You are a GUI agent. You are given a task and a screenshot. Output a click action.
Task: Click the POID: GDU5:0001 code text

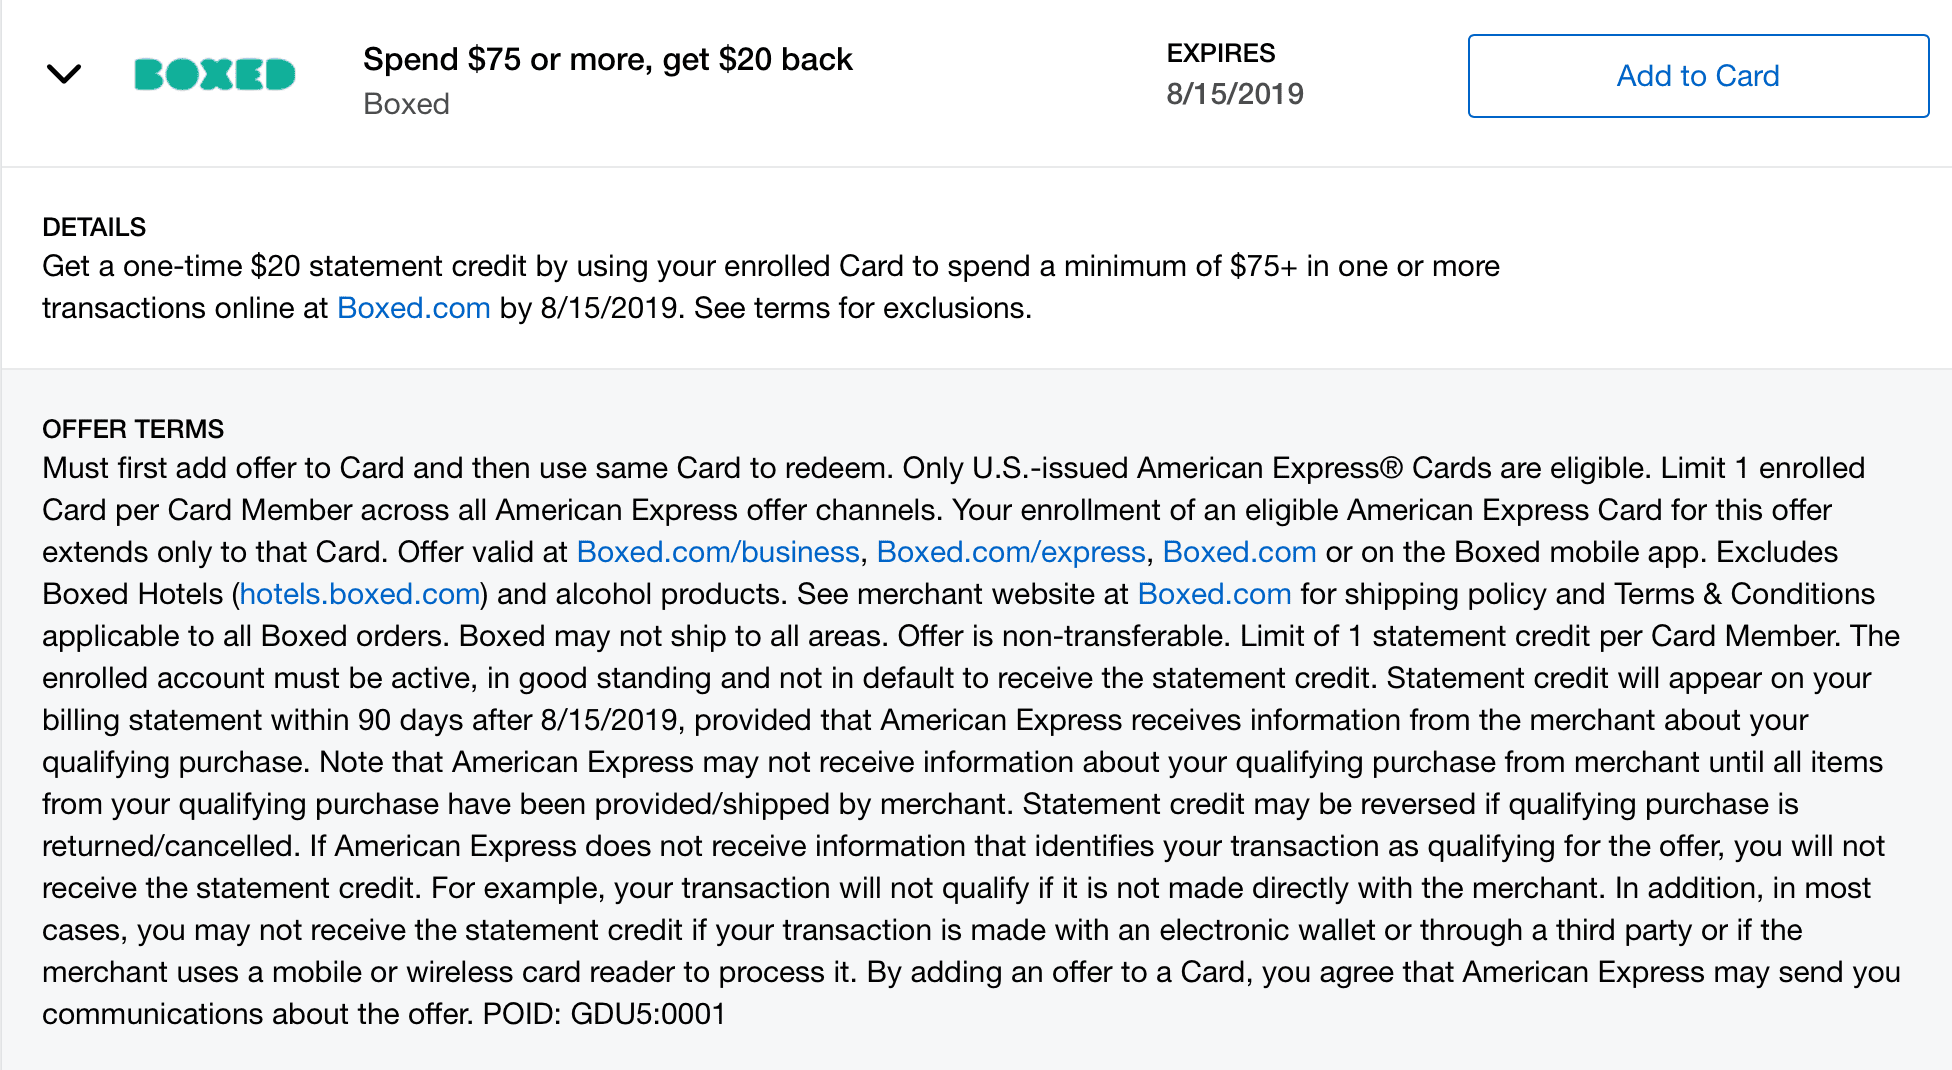(604, 1014)
